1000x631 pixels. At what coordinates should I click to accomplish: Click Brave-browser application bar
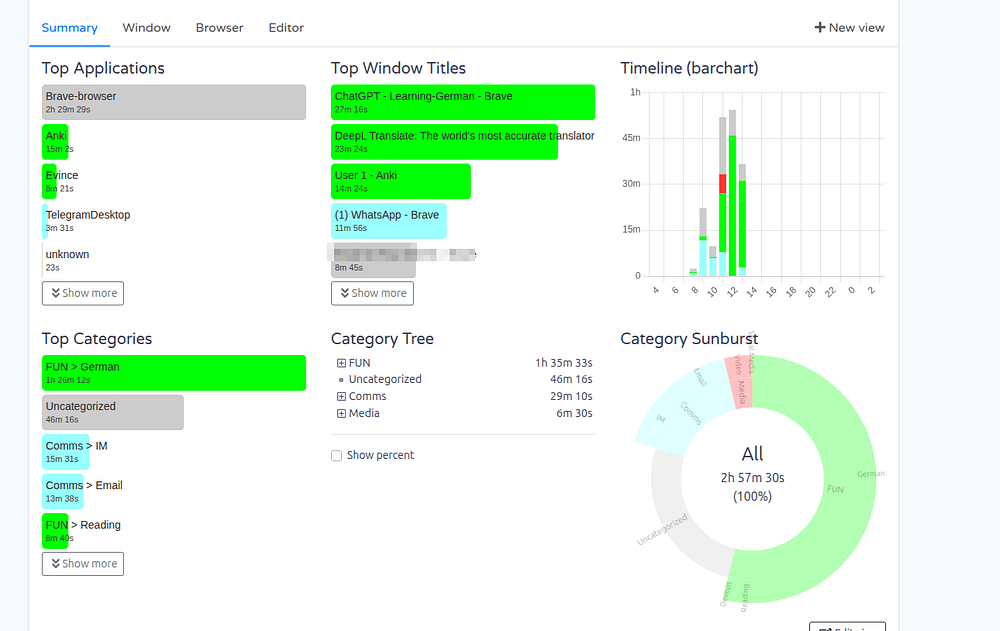click(x=174, y=102)
